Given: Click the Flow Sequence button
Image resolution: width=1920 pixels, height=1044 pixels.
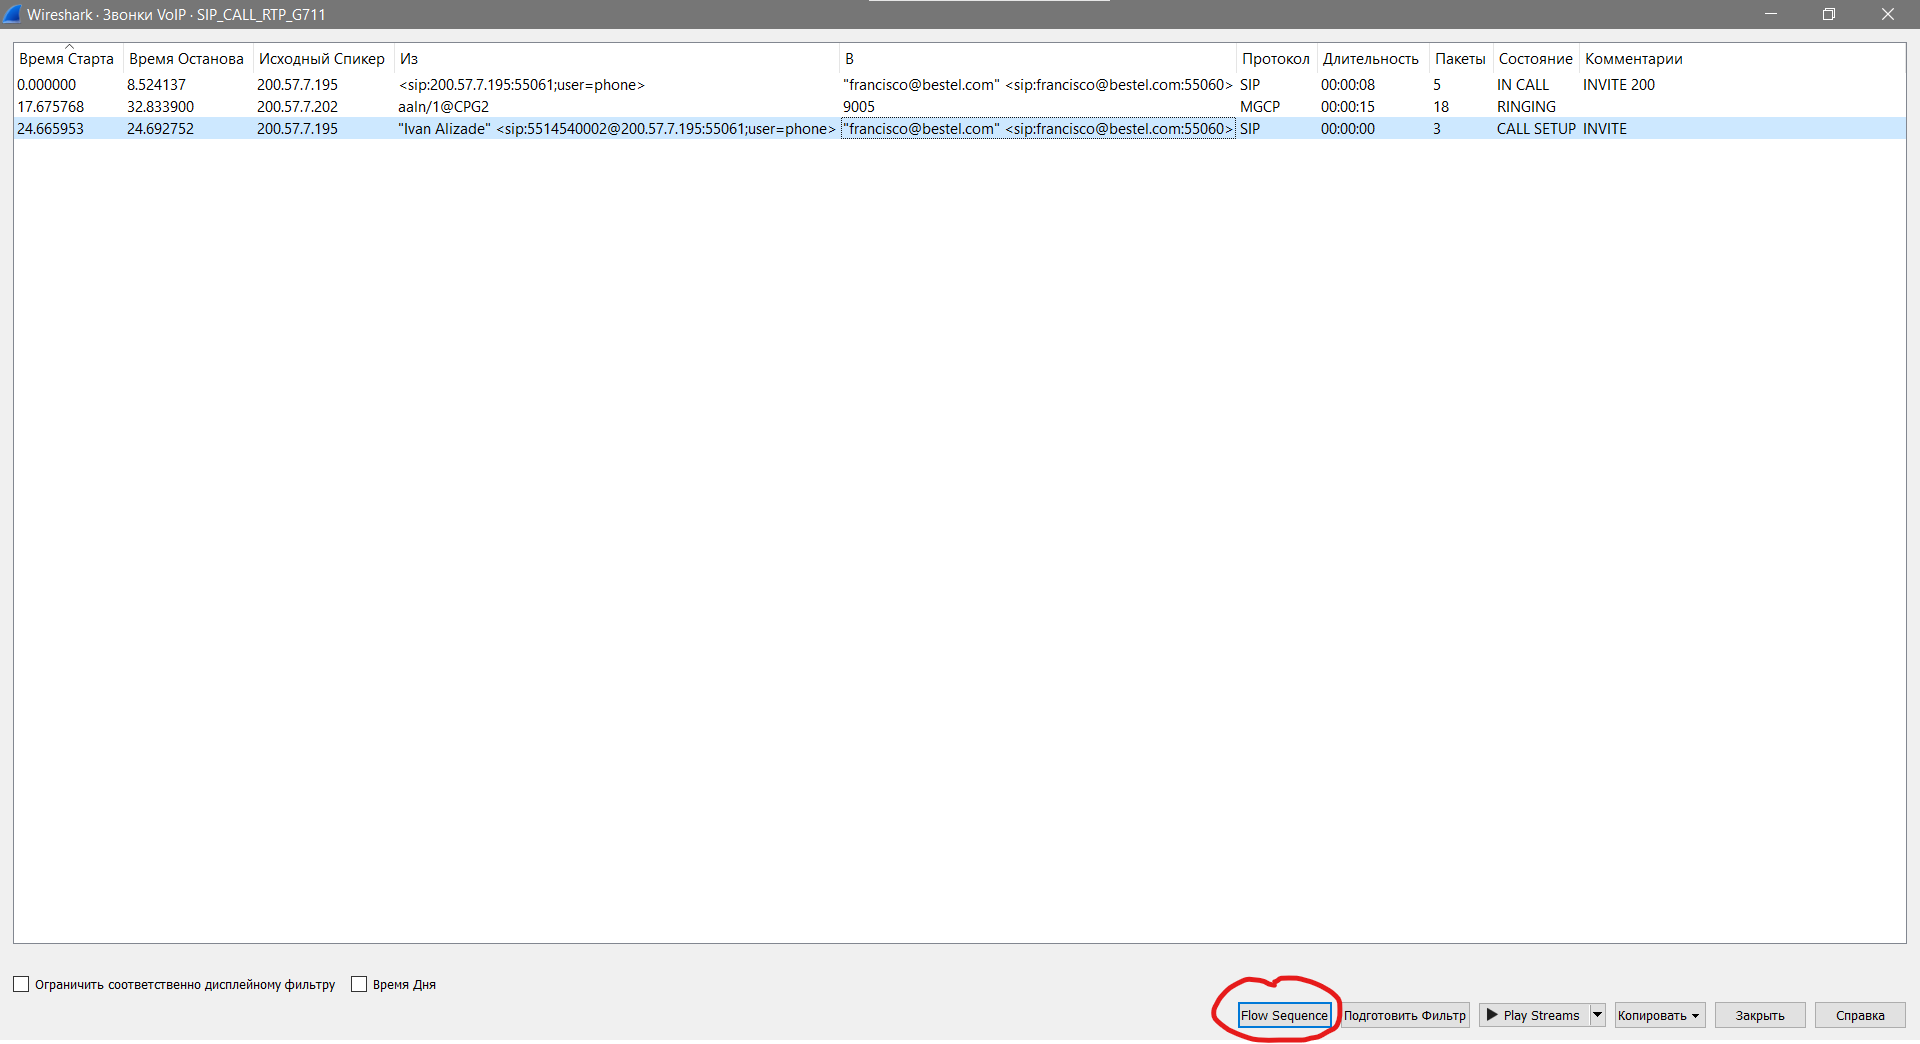Looking at the screenshot, I should coord(1284,1015).
